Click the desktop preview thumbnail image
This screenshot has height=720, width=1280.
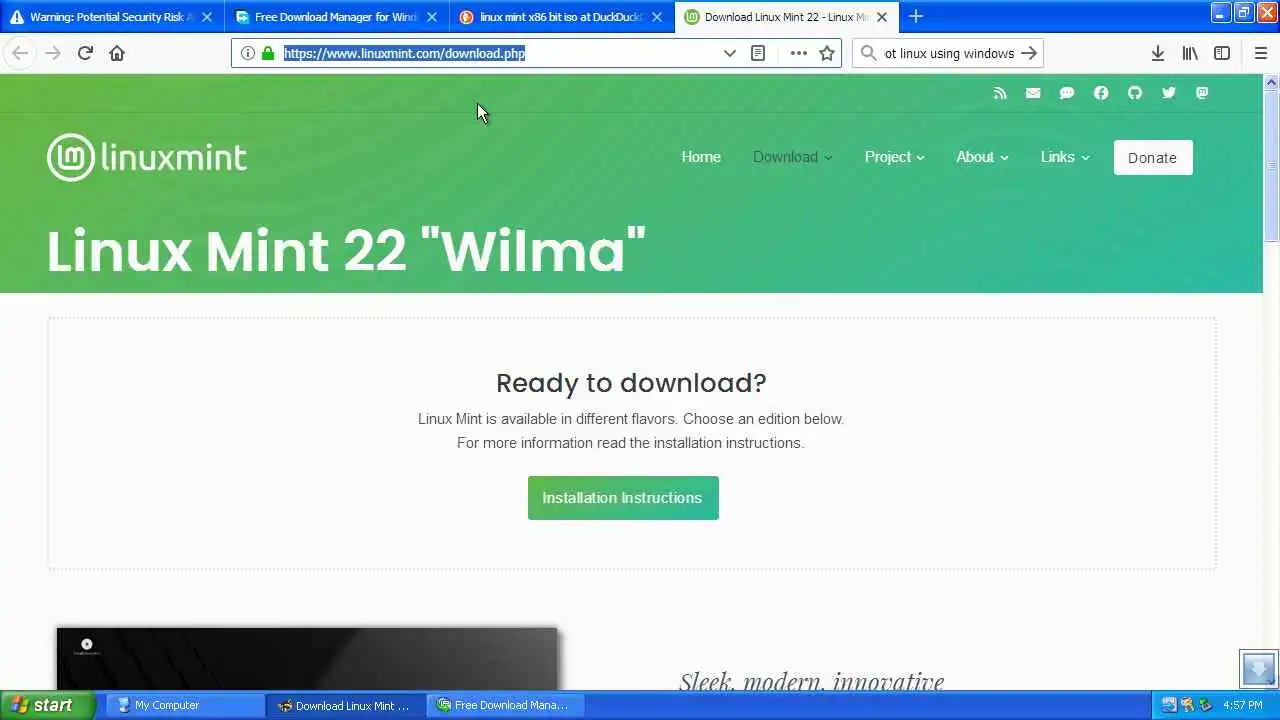307,659
